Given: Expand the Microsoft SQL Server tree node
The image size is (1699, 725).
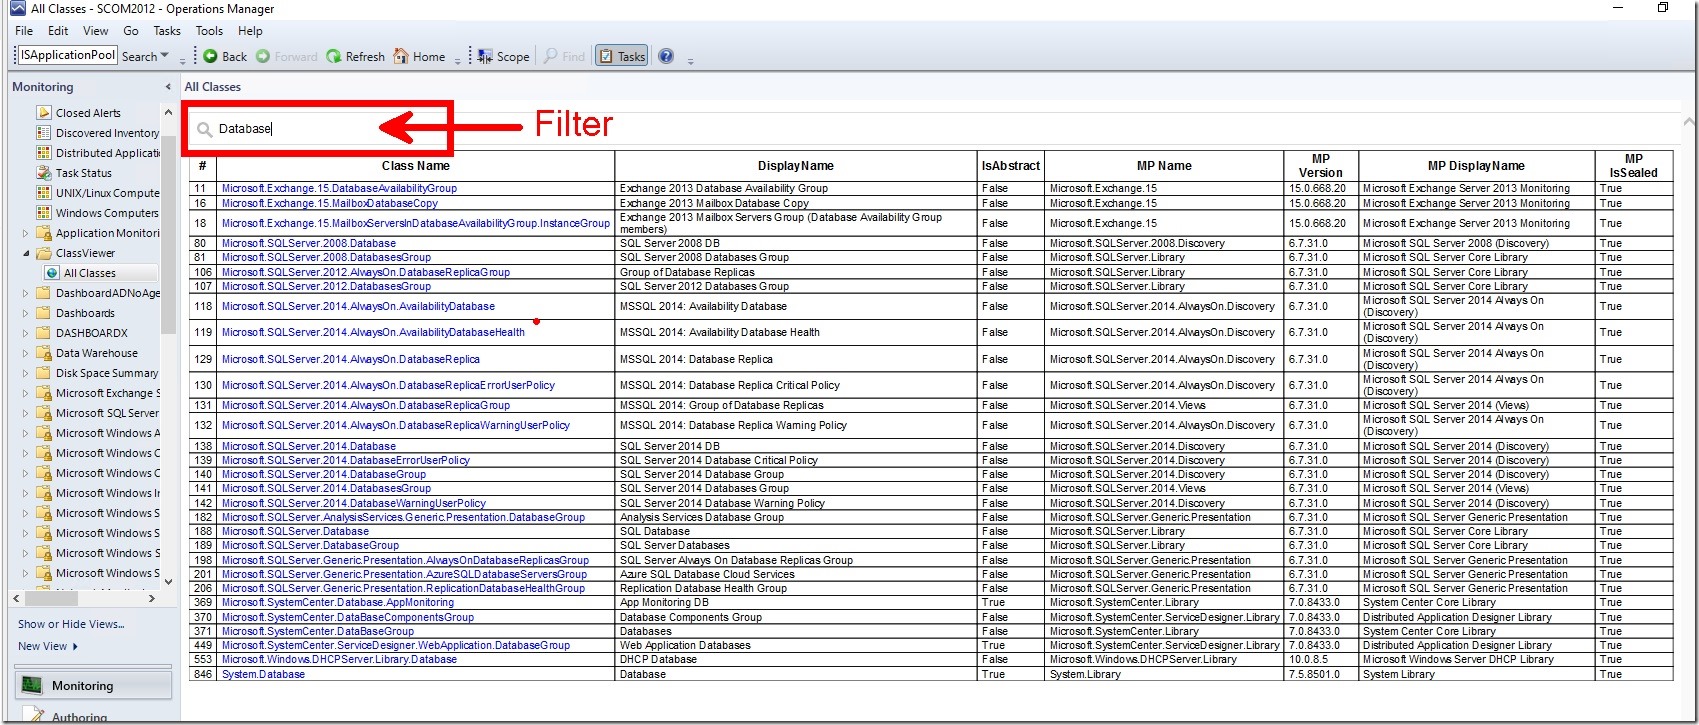Looking at the screenshot, I should [26, 413].
